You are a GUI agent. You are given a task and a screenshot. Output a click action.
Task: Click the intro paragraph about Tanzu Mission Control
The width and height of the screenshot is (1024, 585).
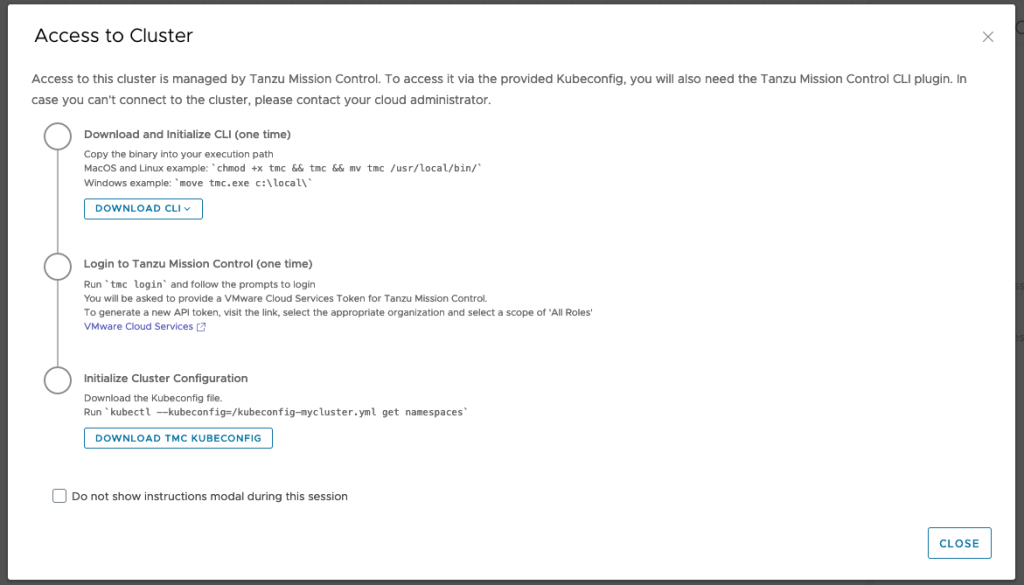tap(499, 89)
